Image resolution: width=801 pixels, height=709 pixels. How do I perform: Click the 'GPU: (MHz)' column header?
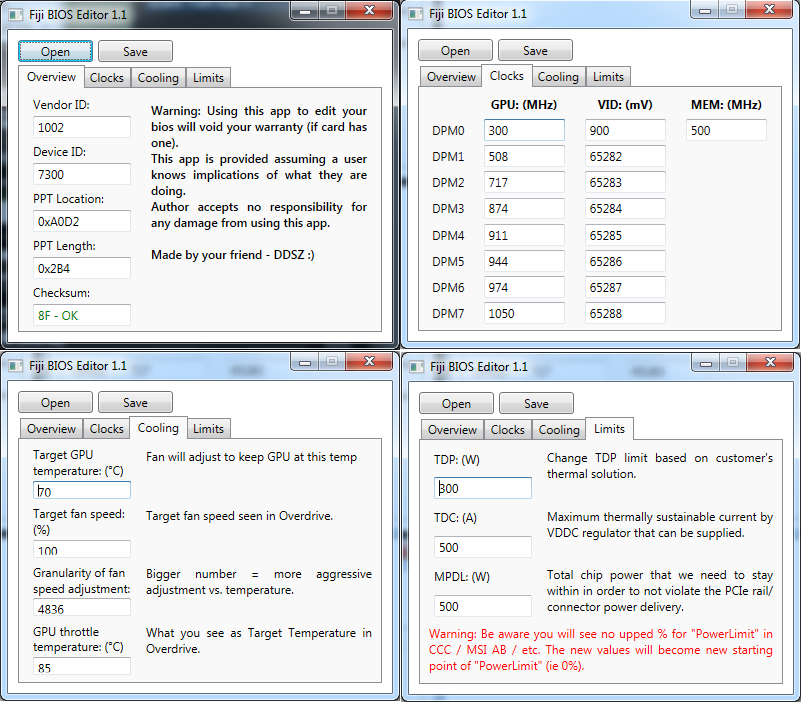(x=524, y=105)
